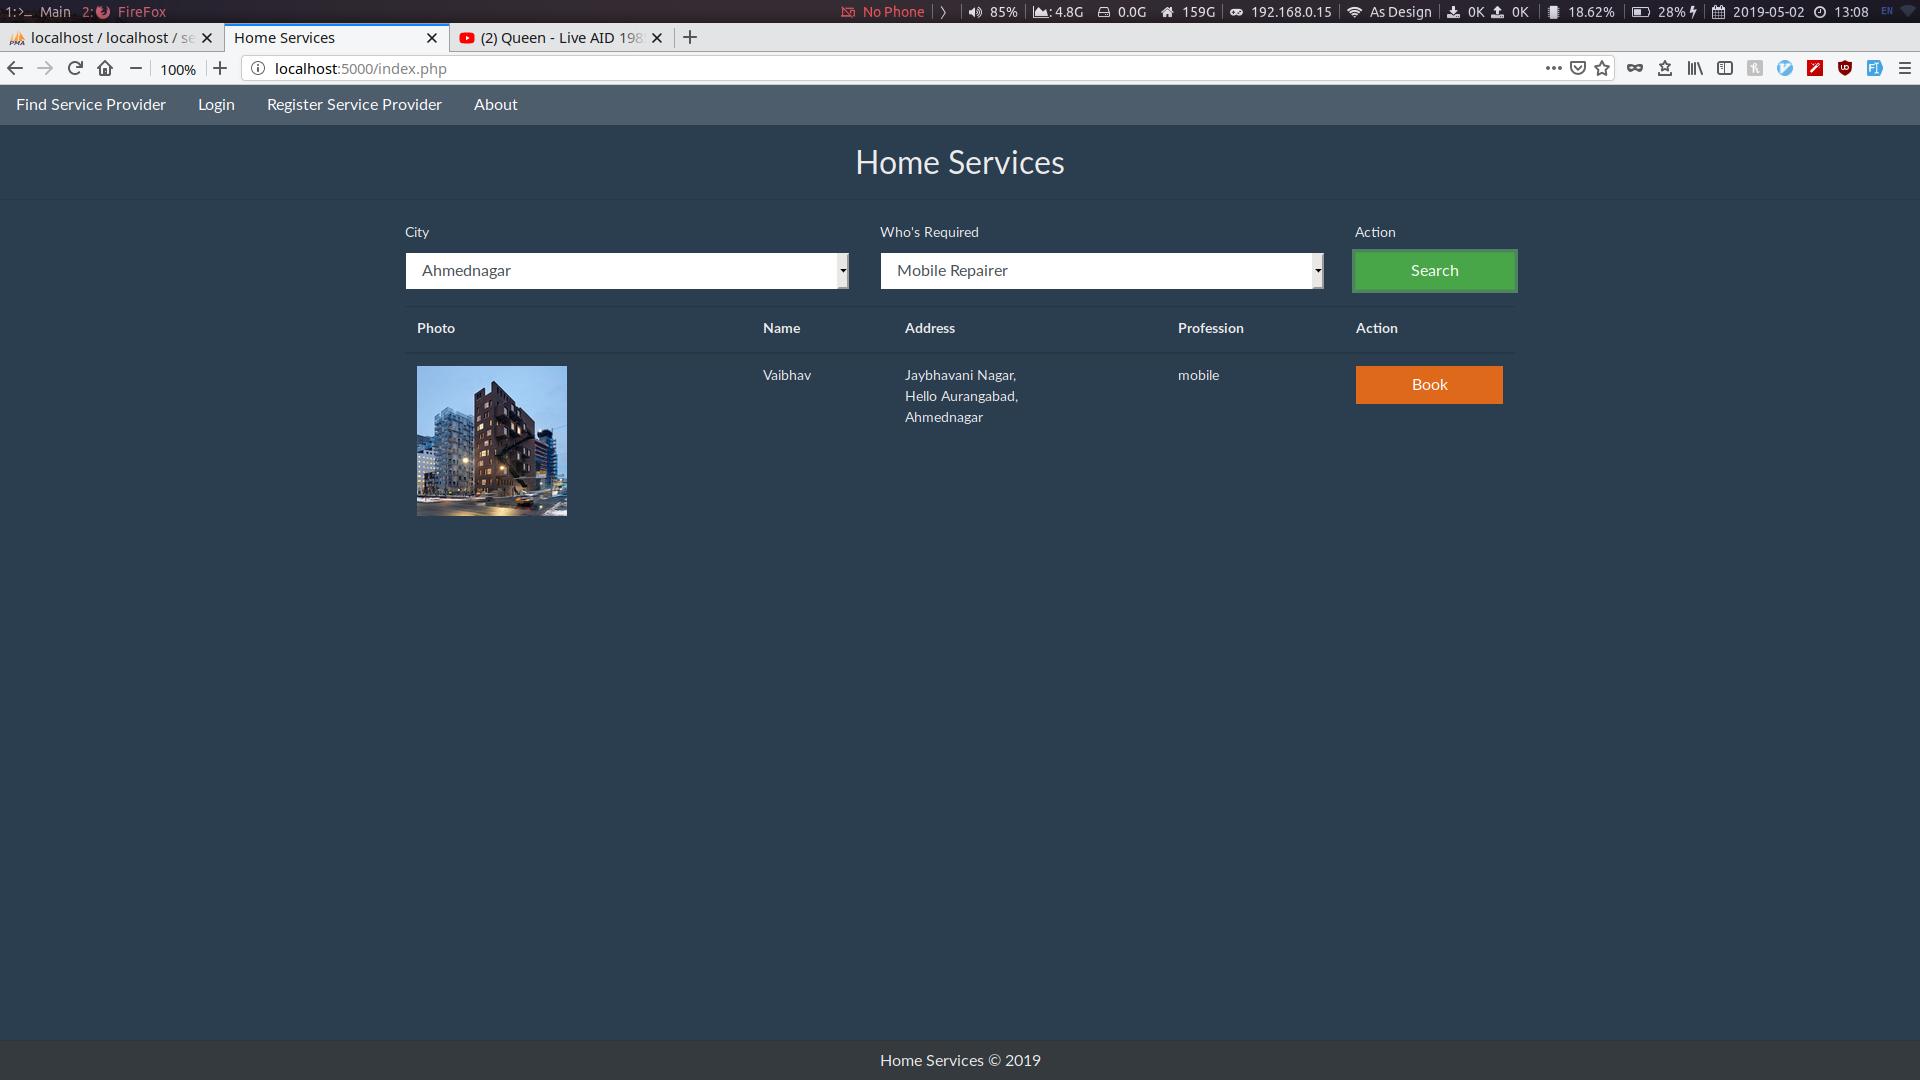
Task: Click the Book button for Vaibhav
Action: (1429, 384)
